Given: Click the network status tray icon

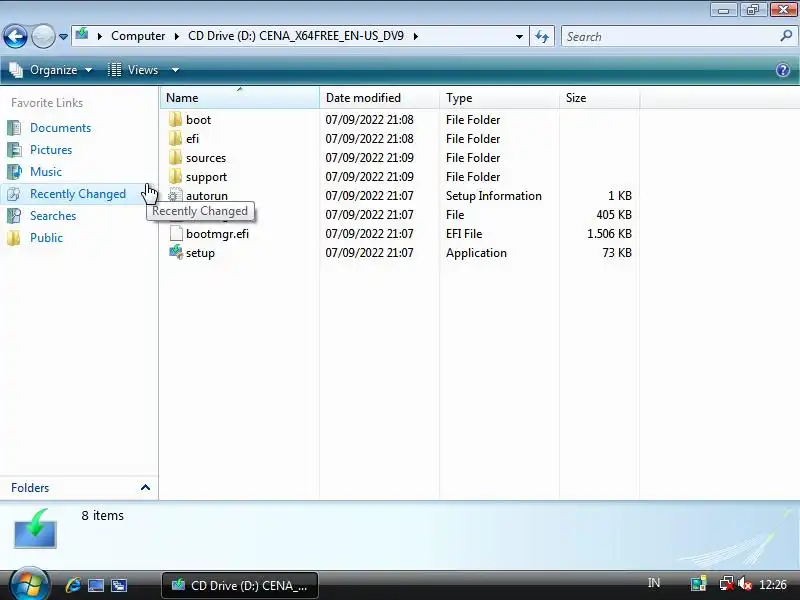Looking at the screenshot, I should 727,583.
